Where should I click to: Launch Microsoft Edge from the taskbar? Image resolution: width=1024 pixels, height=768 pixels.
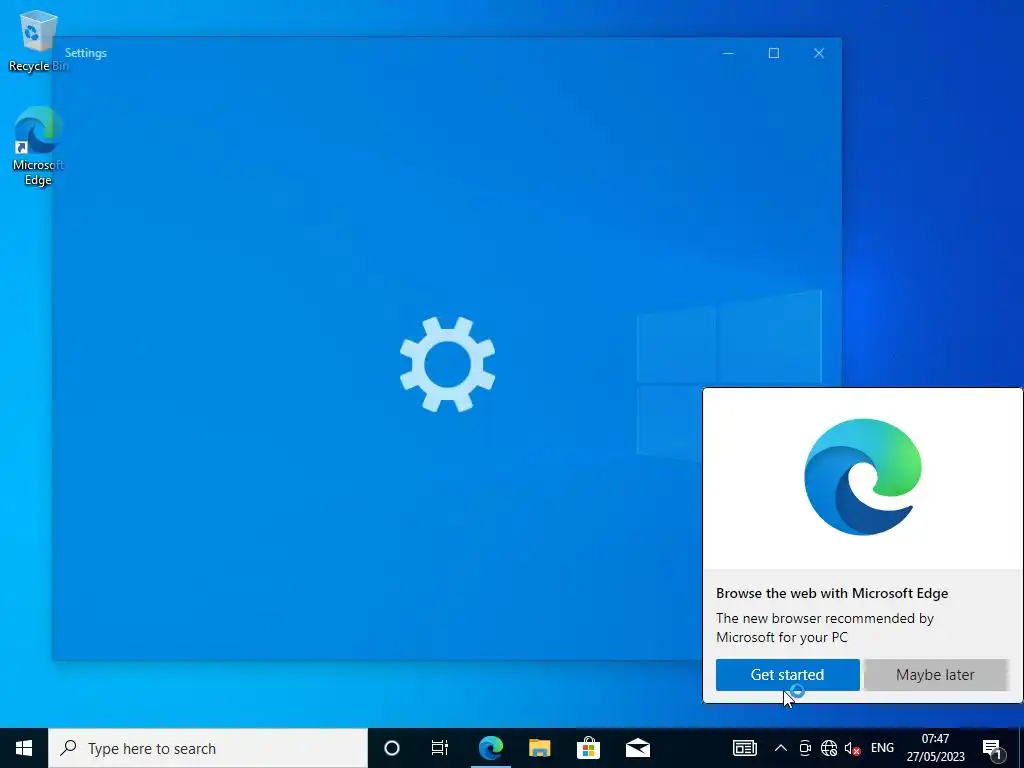(490, 748)
